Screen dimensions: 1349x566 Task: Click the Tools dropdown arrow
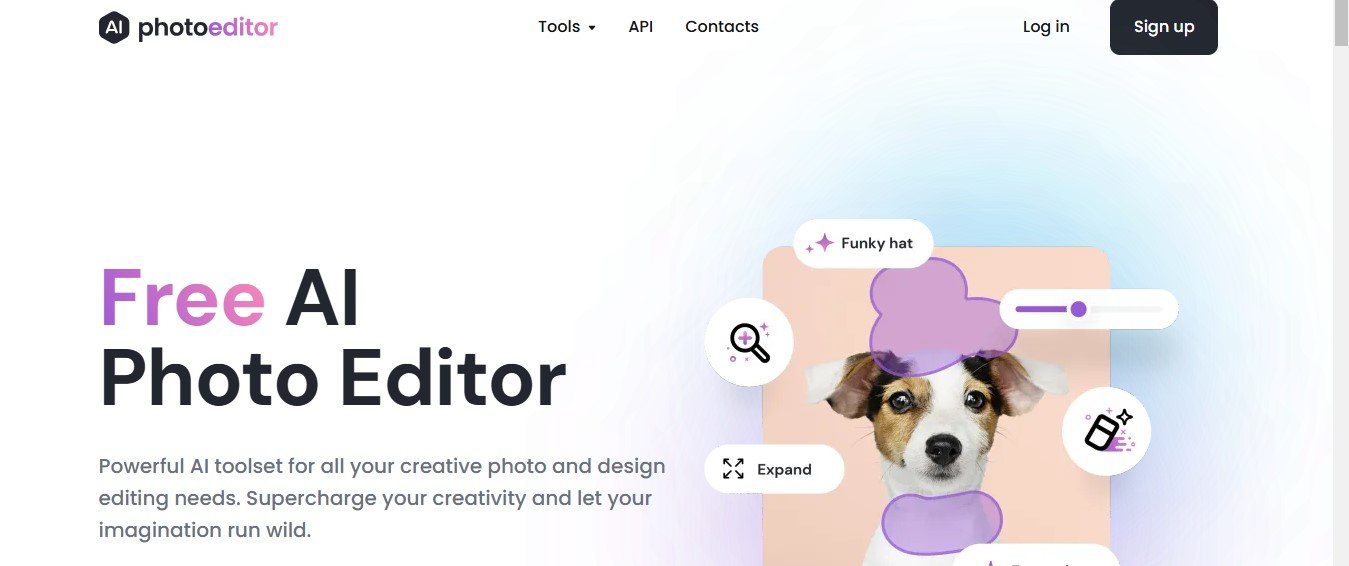(592, 28)
